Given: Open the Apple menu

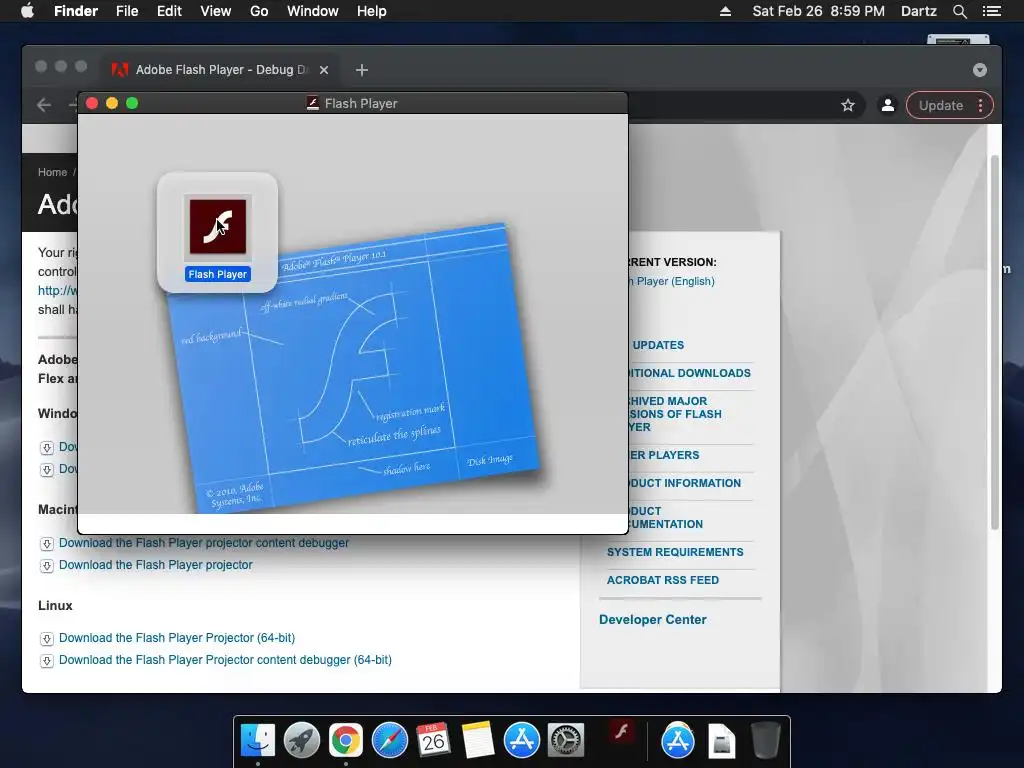Looking at the screenshot, I should point(27,11).
